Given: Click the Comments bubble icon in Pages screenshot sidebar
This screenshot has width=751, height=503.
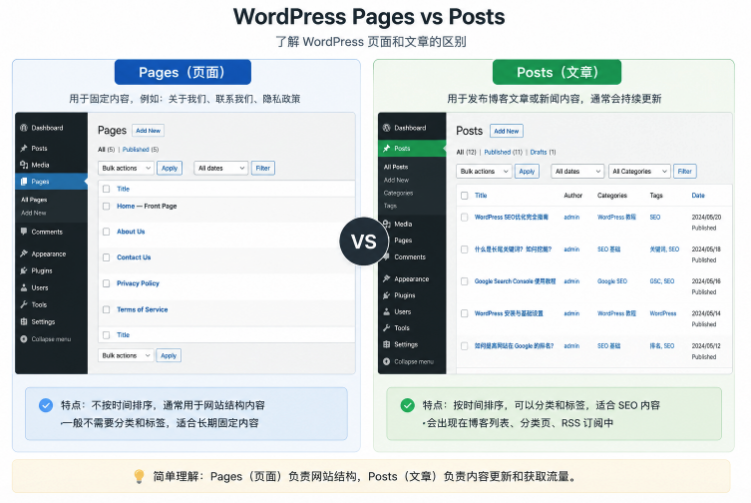Looking at the screenshot, I should pyautogui.click(x=23, y=231).
